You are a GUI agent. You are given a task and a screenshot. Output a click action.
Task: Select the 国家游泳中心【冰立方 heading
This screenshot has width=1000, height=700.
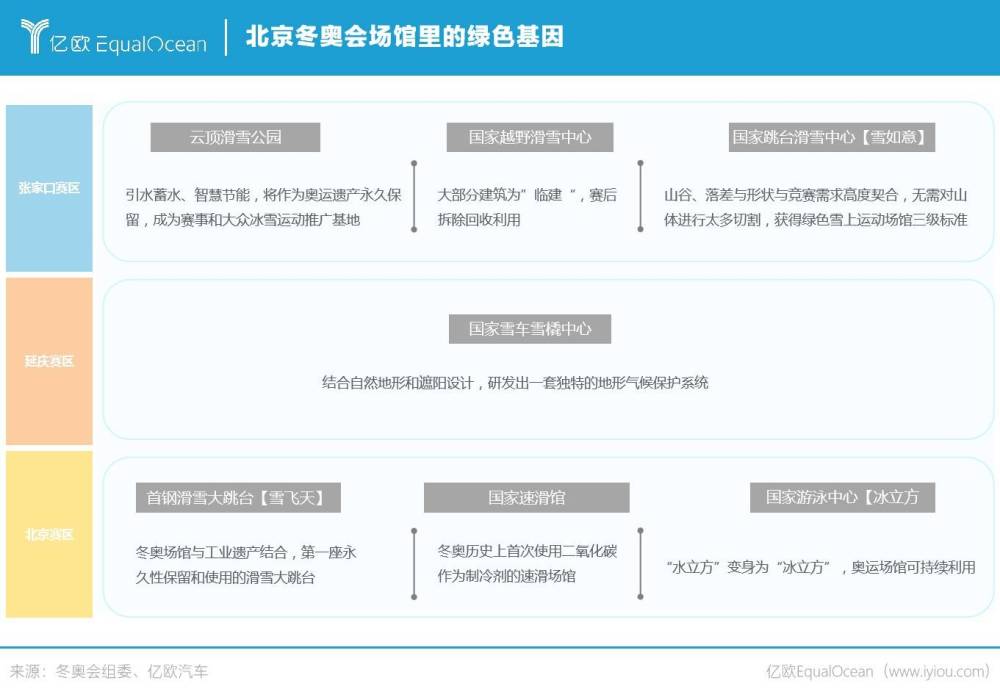point(842,497)
